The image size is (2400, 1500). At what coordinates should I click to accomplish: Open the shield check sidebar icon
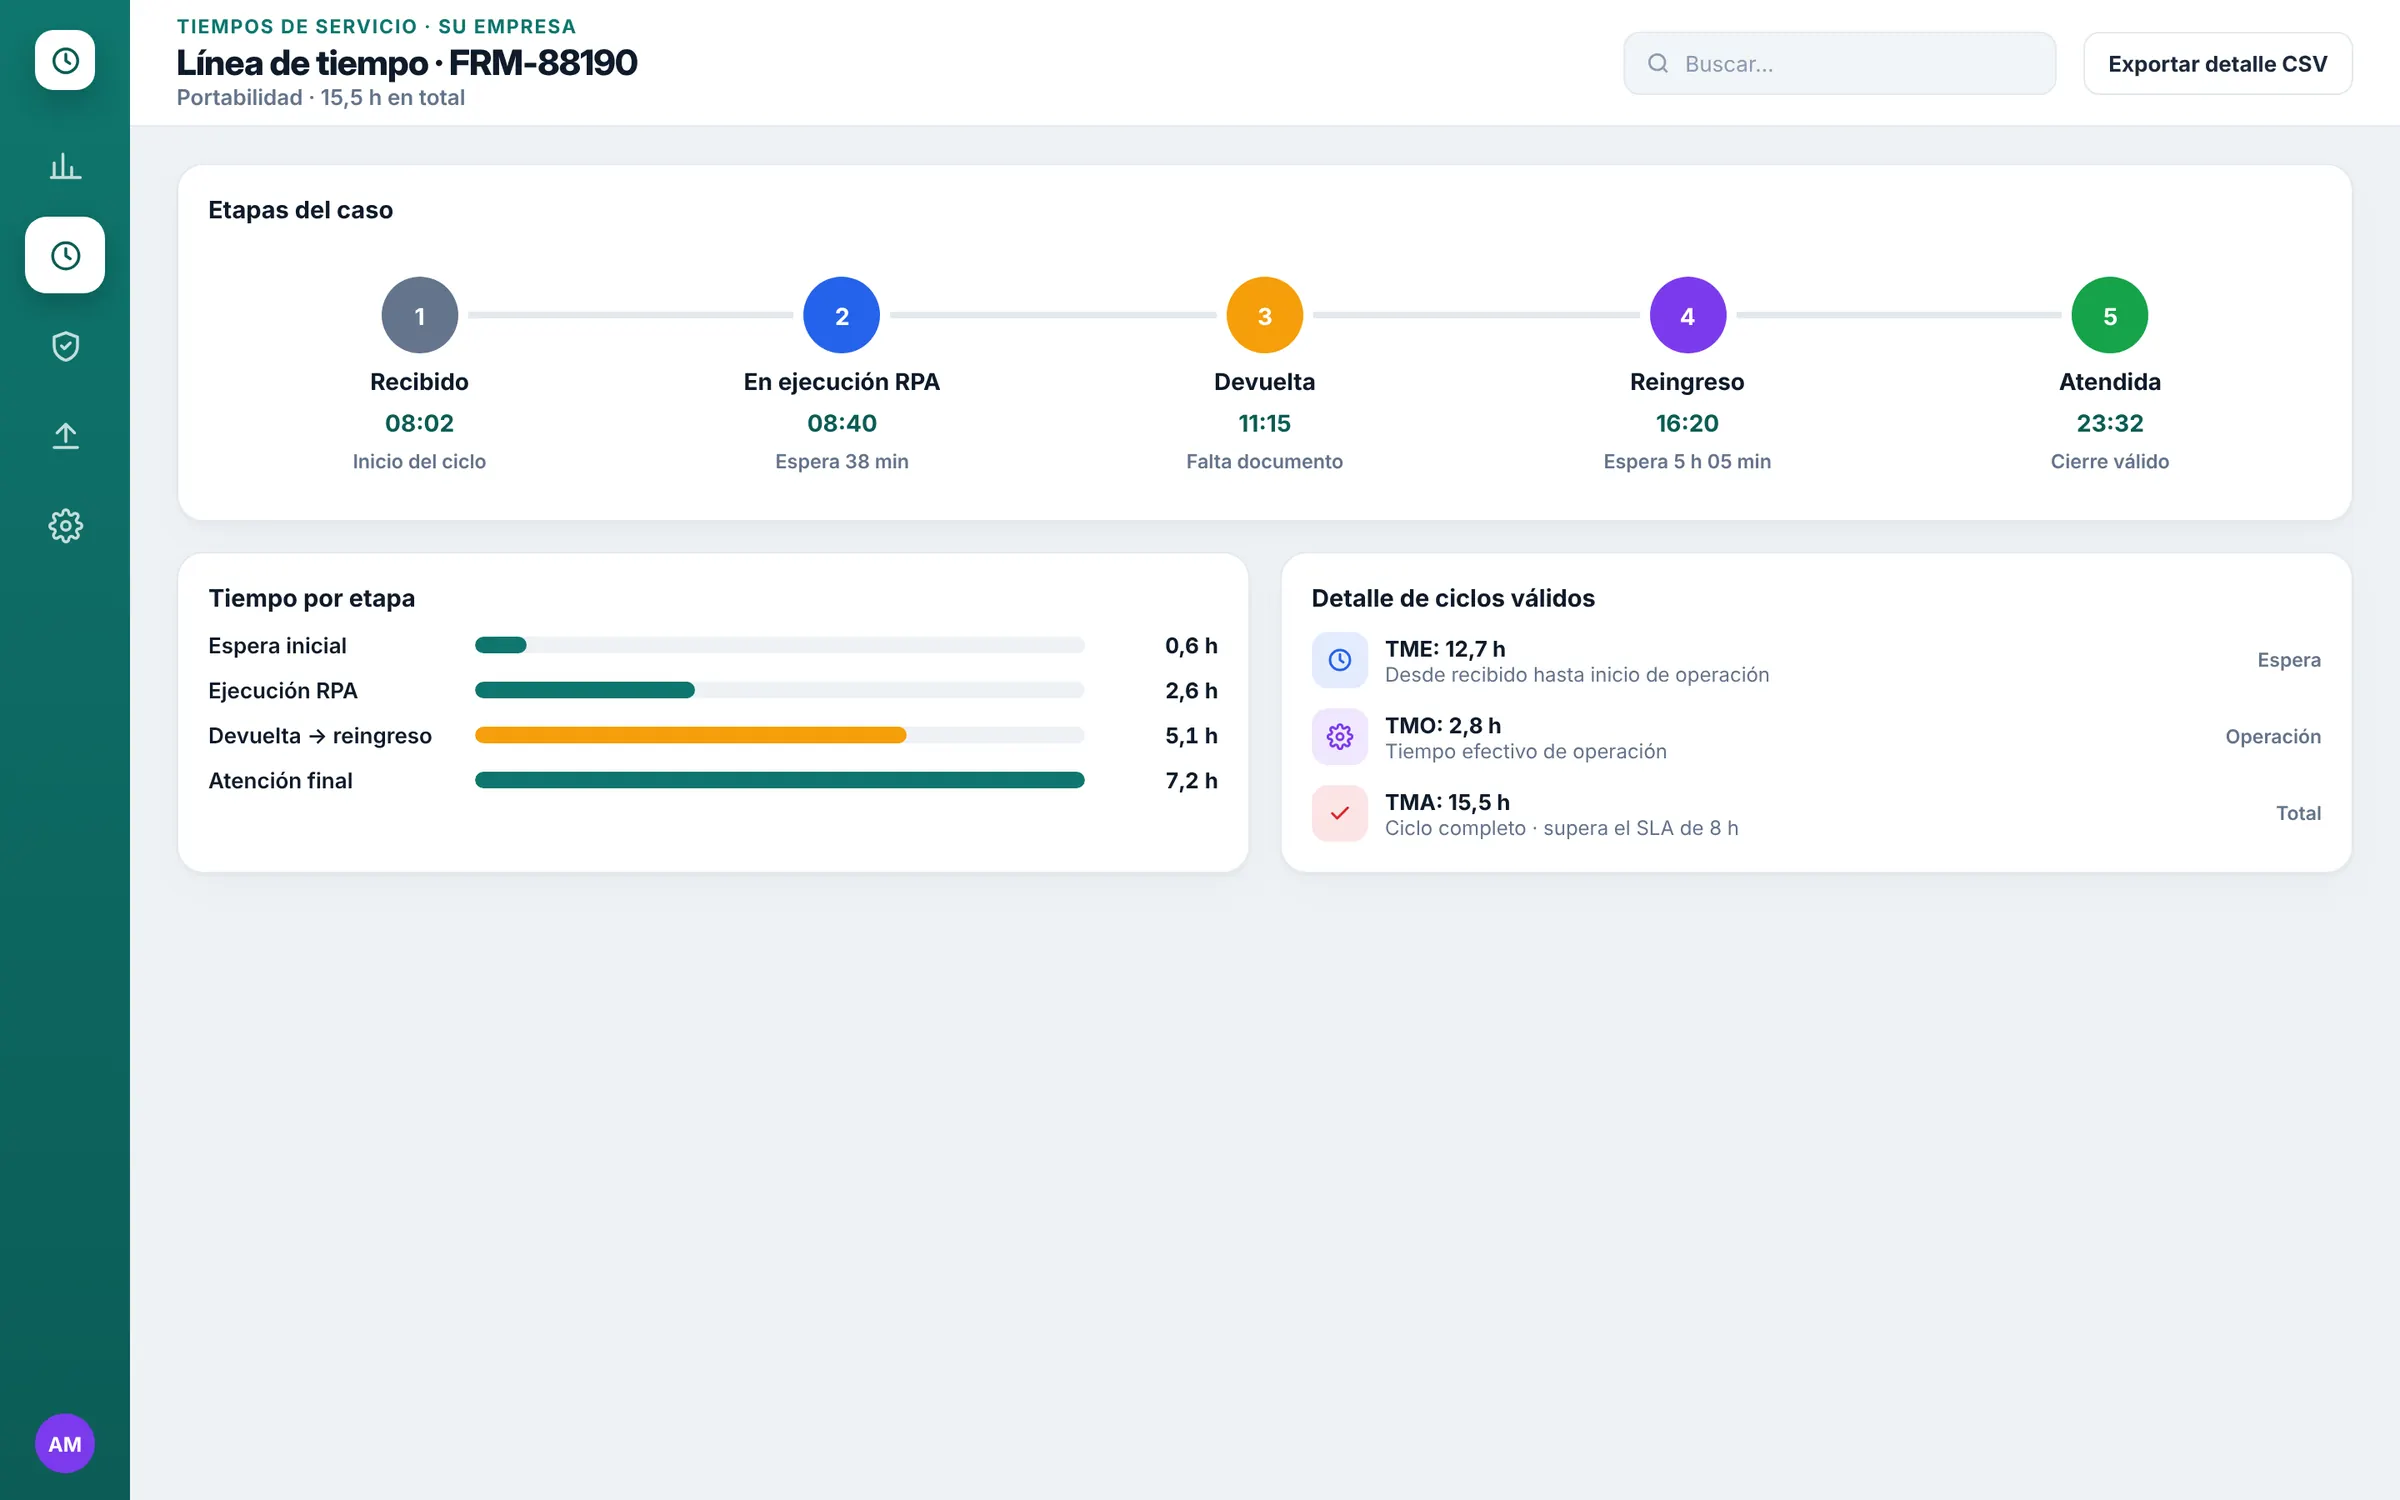click(x=65, y=346)
